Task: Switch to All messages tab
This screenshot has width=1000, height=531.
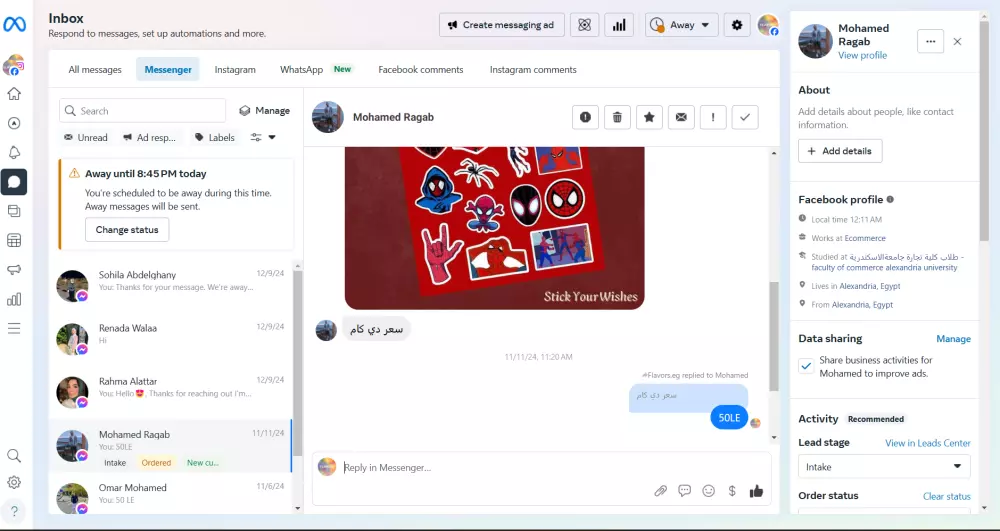Action: (x=95, y=69)
